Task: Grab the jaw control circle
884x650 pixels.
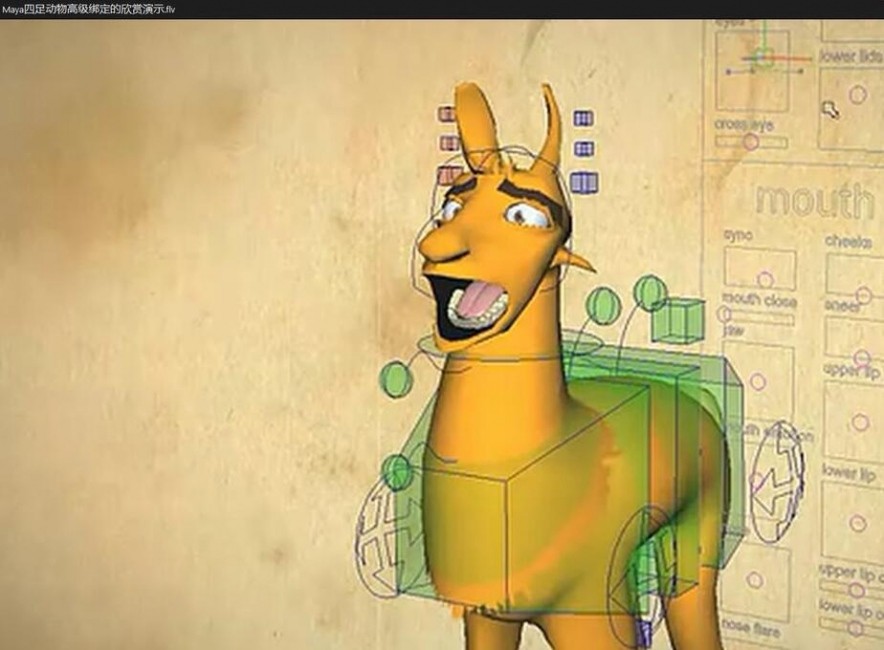Action: coord(758,382)
